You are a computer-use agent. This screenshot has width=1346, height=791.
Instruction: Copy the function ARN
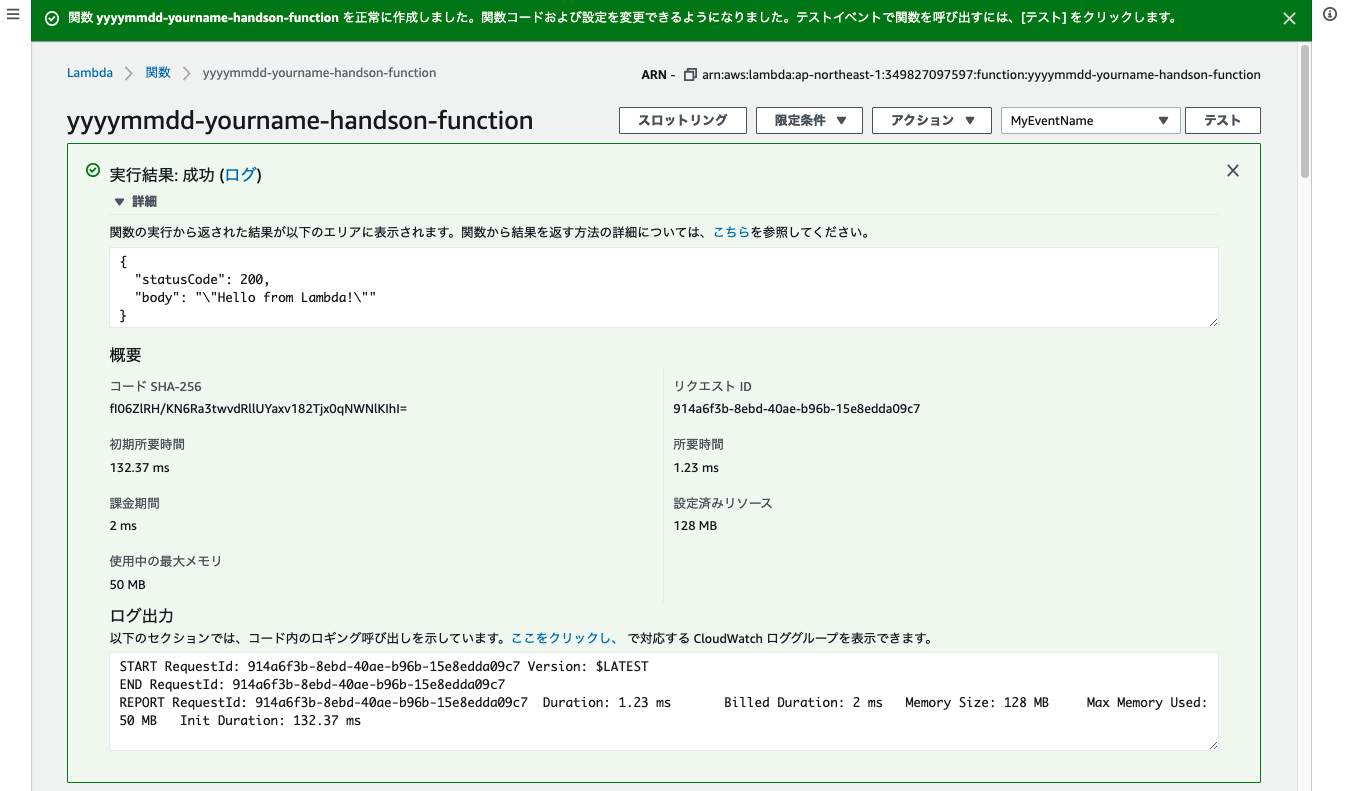coord(690,74)
